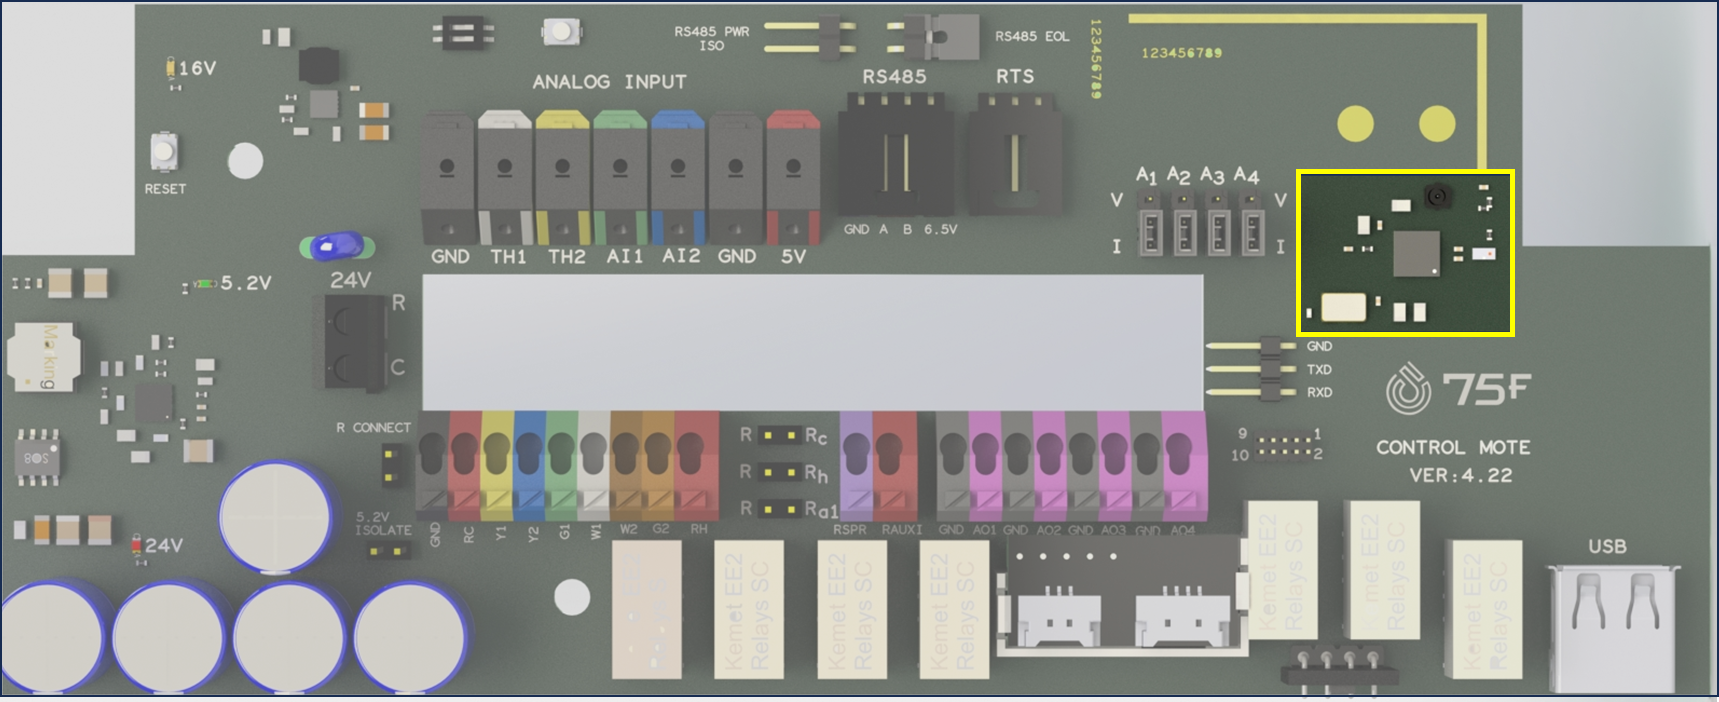The width and height of the screenshot is (1719, 702).
Task: Click the RS485 EOL label
Action: coord(1032,36)
